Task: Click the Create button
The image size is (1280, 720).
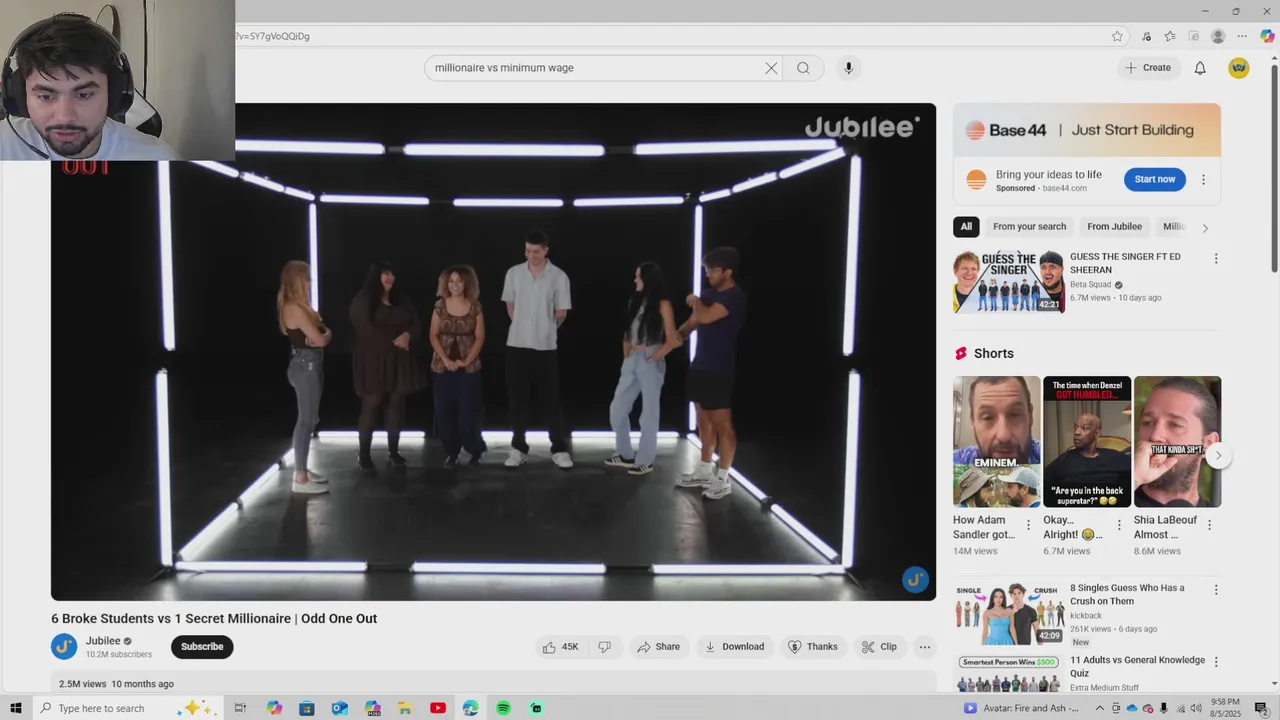Action: (x=1147, y=68)
